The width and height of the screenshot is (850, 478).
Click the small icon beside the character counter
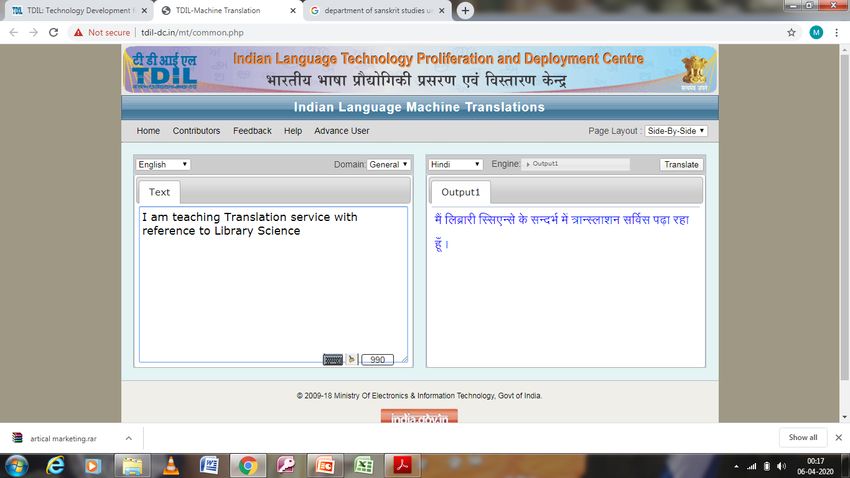(x=351, y=359)
